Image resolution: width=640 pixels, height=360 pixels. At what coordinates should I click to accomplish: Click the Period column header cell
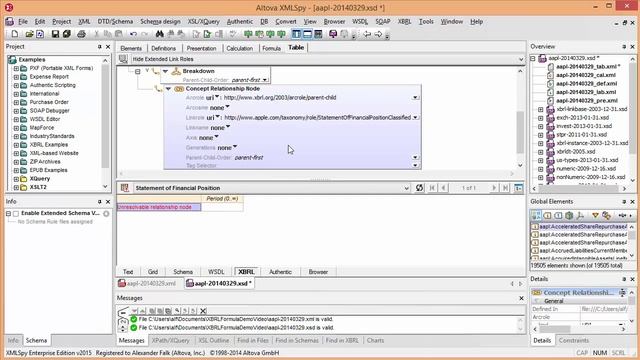222,199
